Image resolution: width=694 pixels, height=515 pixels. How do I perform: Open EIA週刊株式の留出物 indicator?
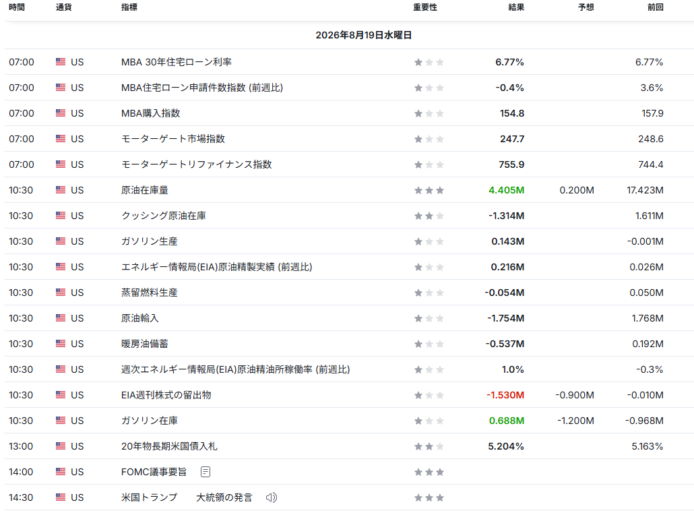166,395
